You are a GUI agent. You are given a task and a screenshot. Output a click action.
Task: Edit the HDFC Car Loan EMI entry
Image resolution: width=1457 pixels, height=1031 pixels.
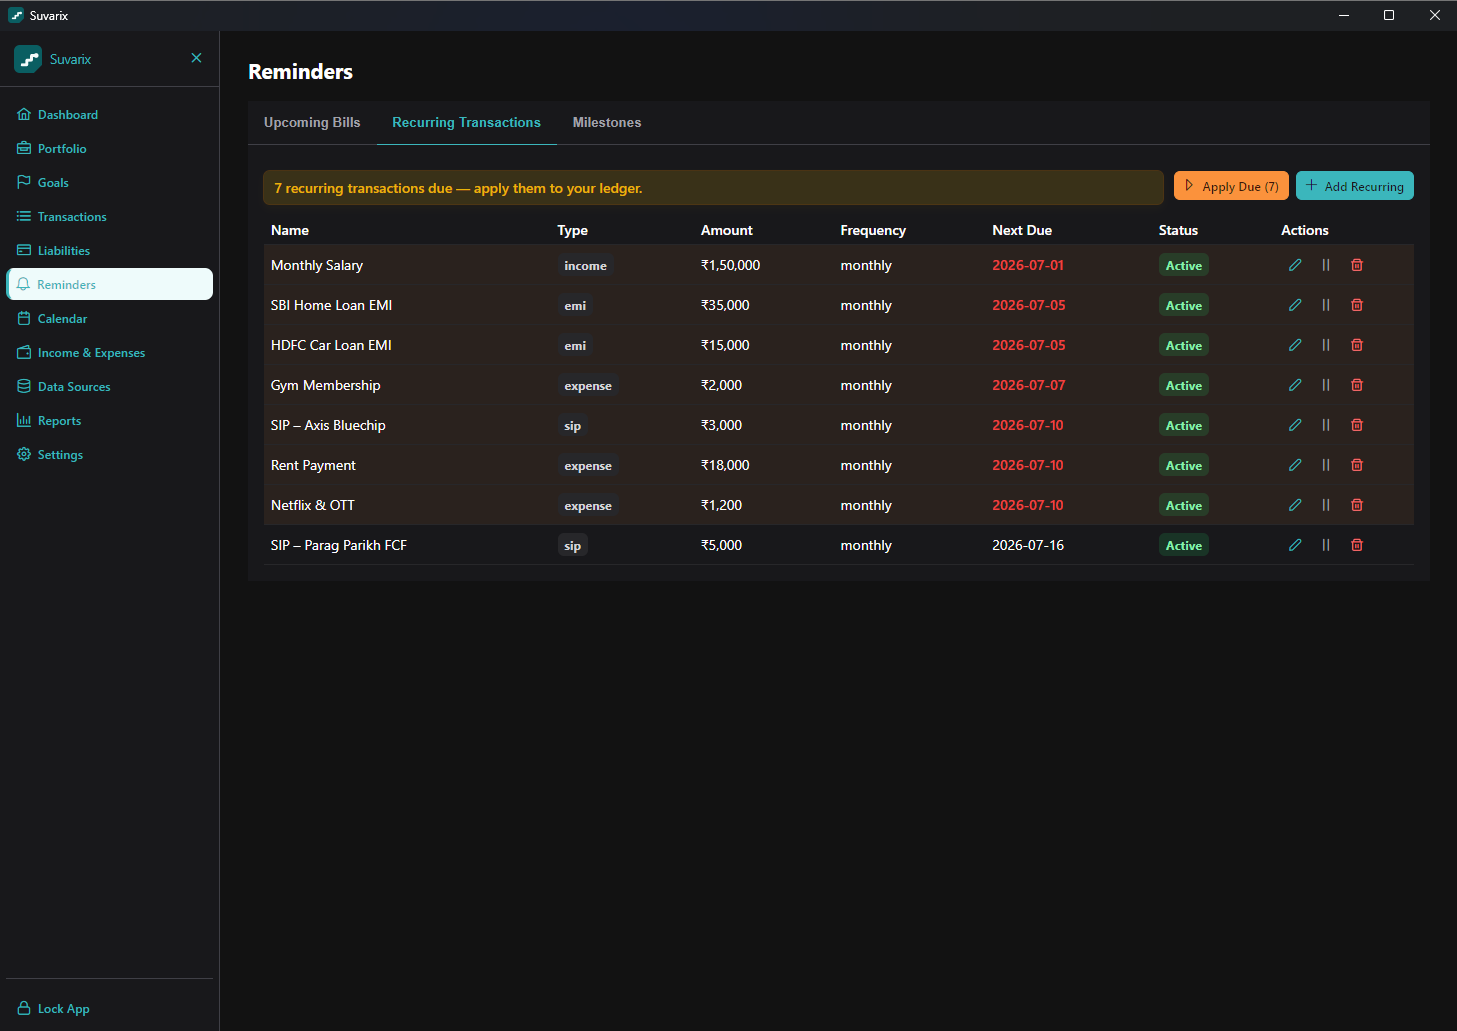click(1295, 345)
